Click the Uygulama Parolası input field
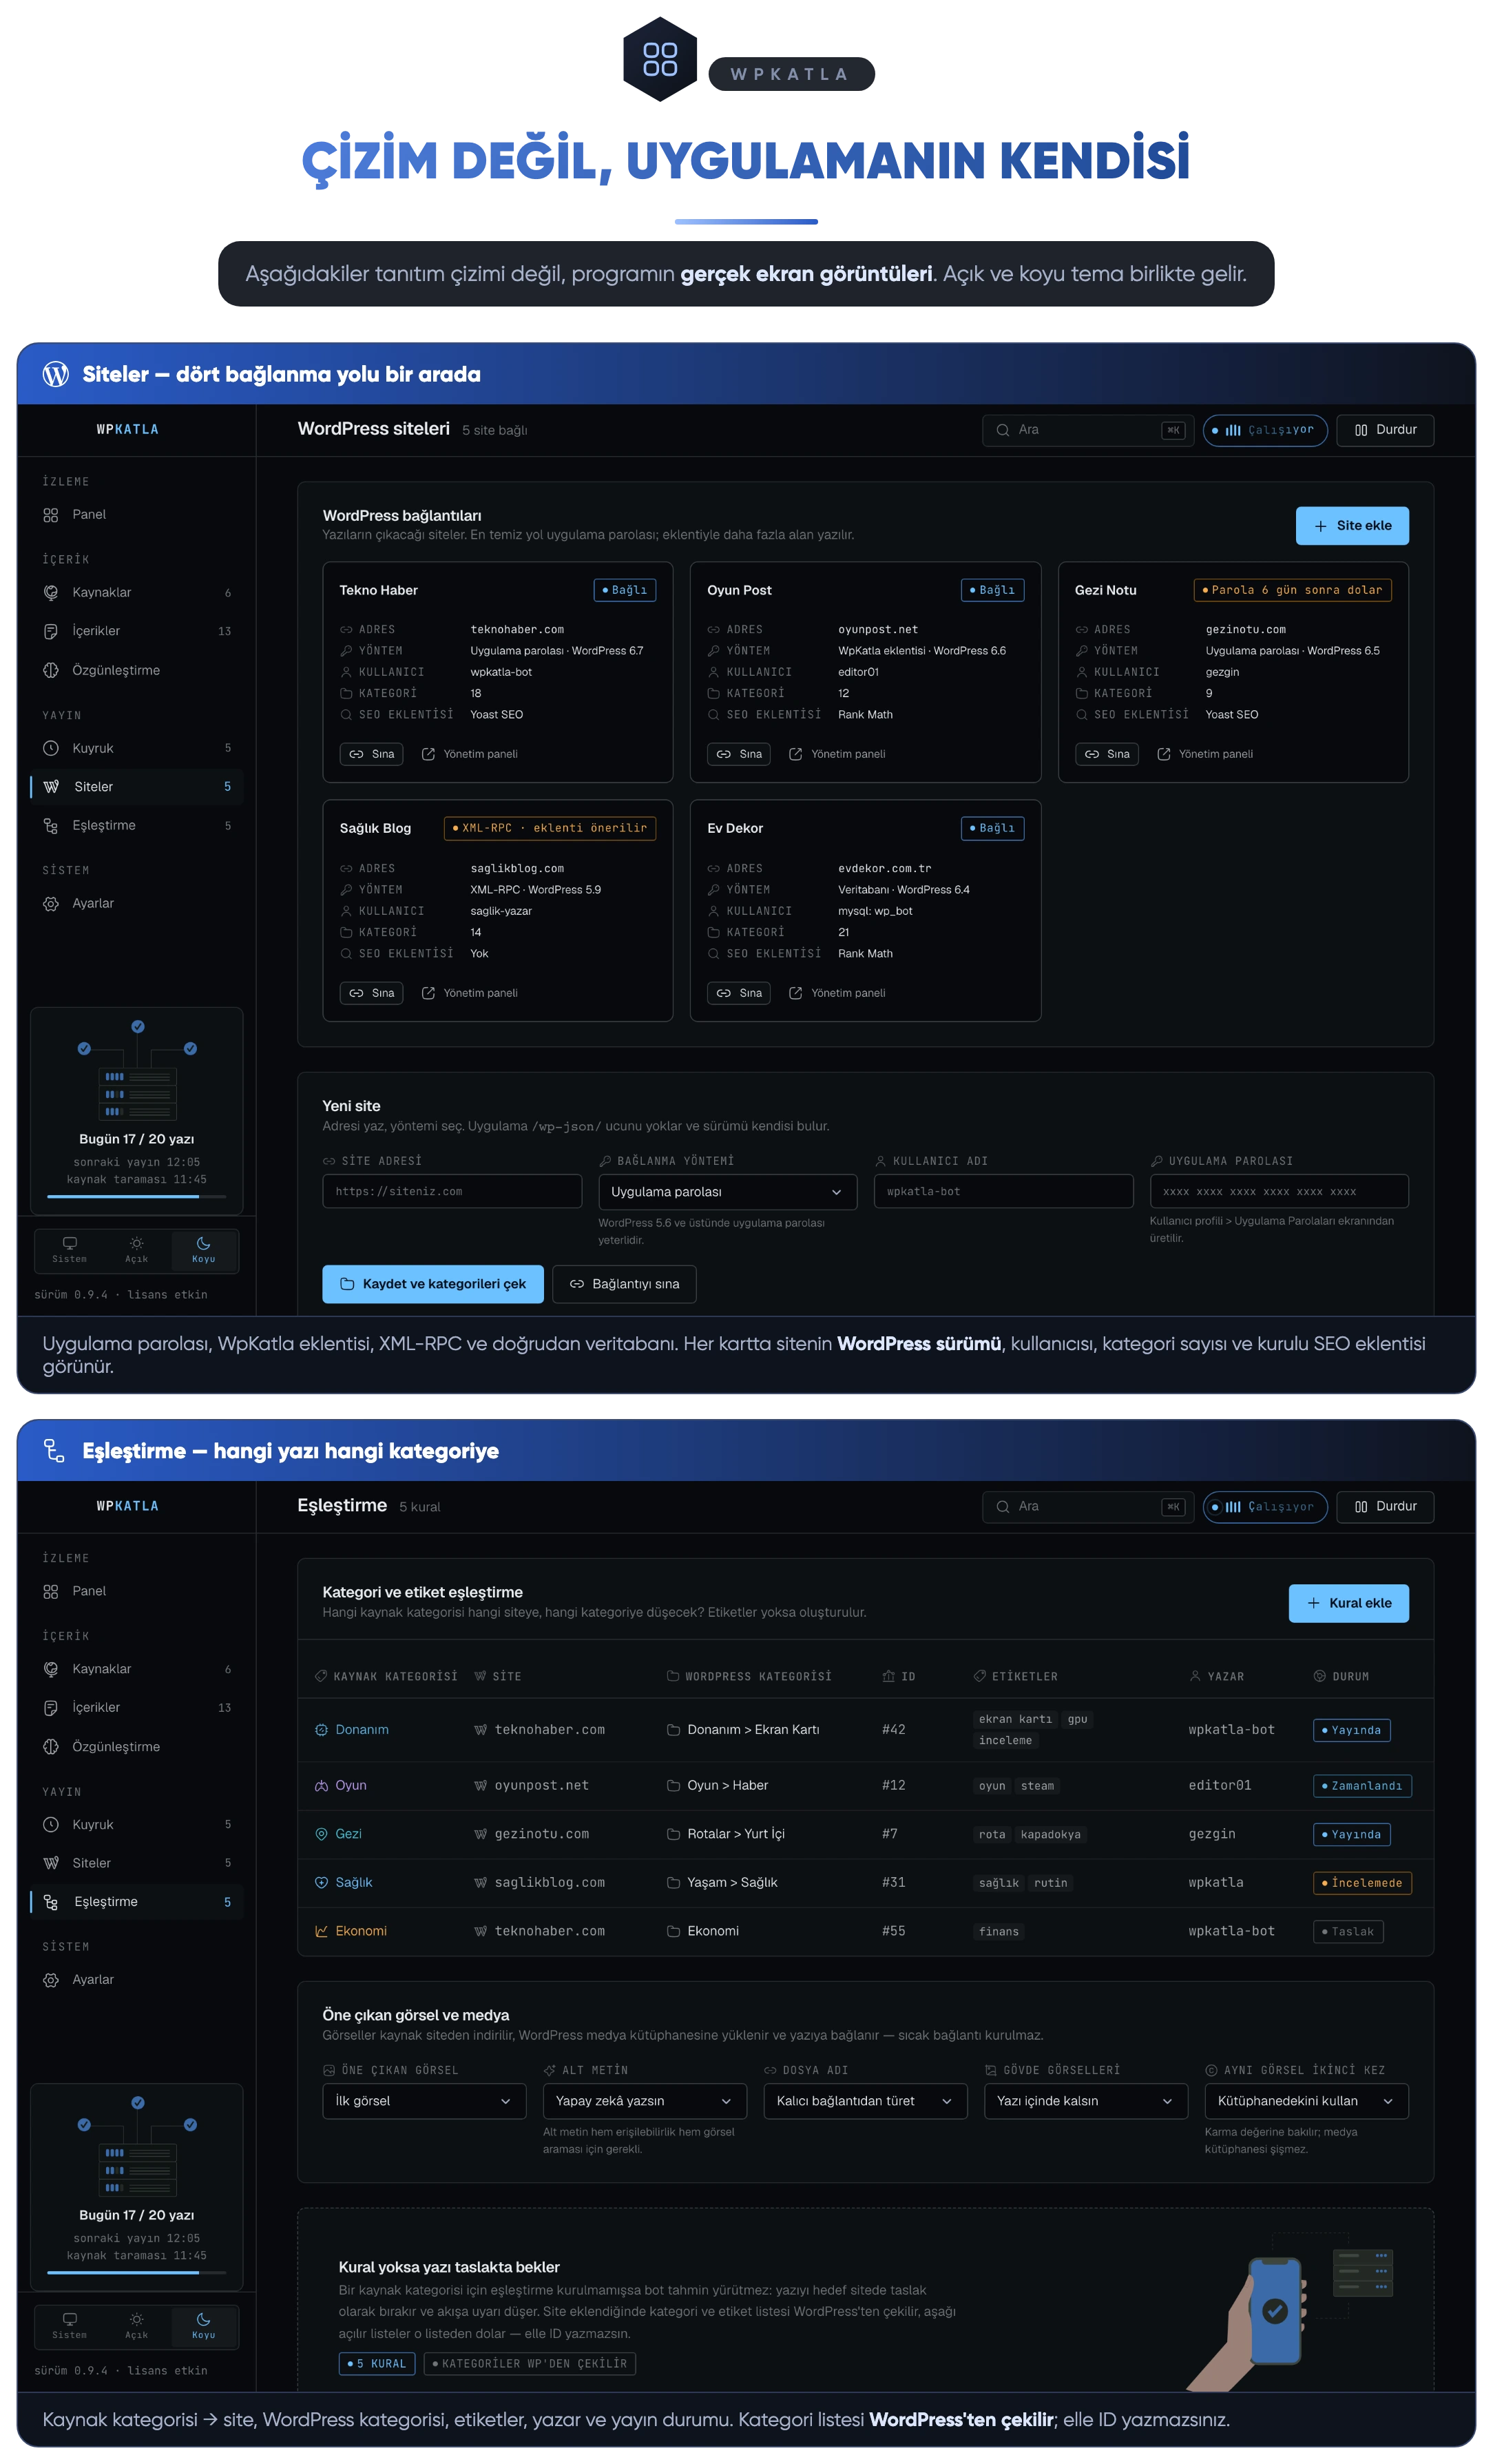1493x2464 pixels. coord(1279,1192)
